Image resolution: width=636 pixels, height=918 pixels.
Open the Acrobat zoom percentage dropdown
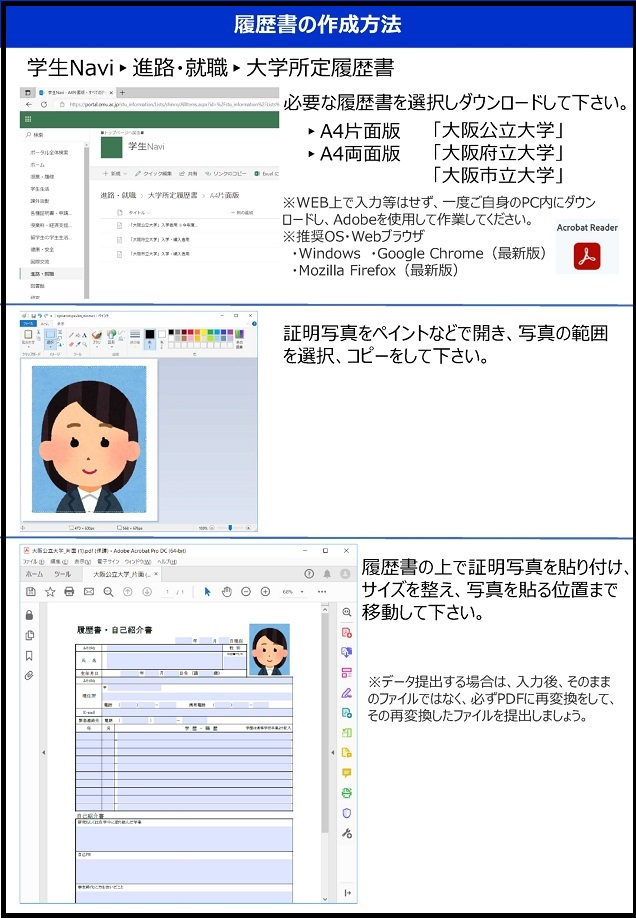[x=290, y=592]
